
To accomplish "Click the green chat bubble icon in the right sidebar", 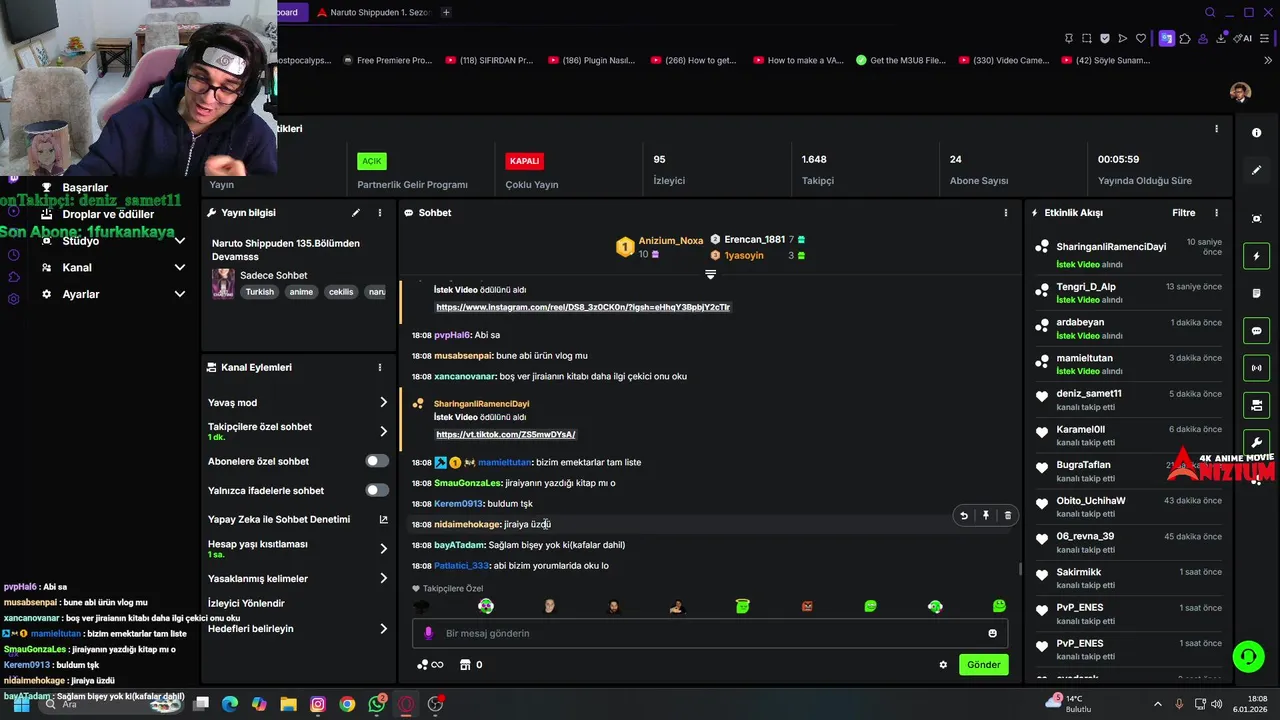I will [x=1256, y=331].
